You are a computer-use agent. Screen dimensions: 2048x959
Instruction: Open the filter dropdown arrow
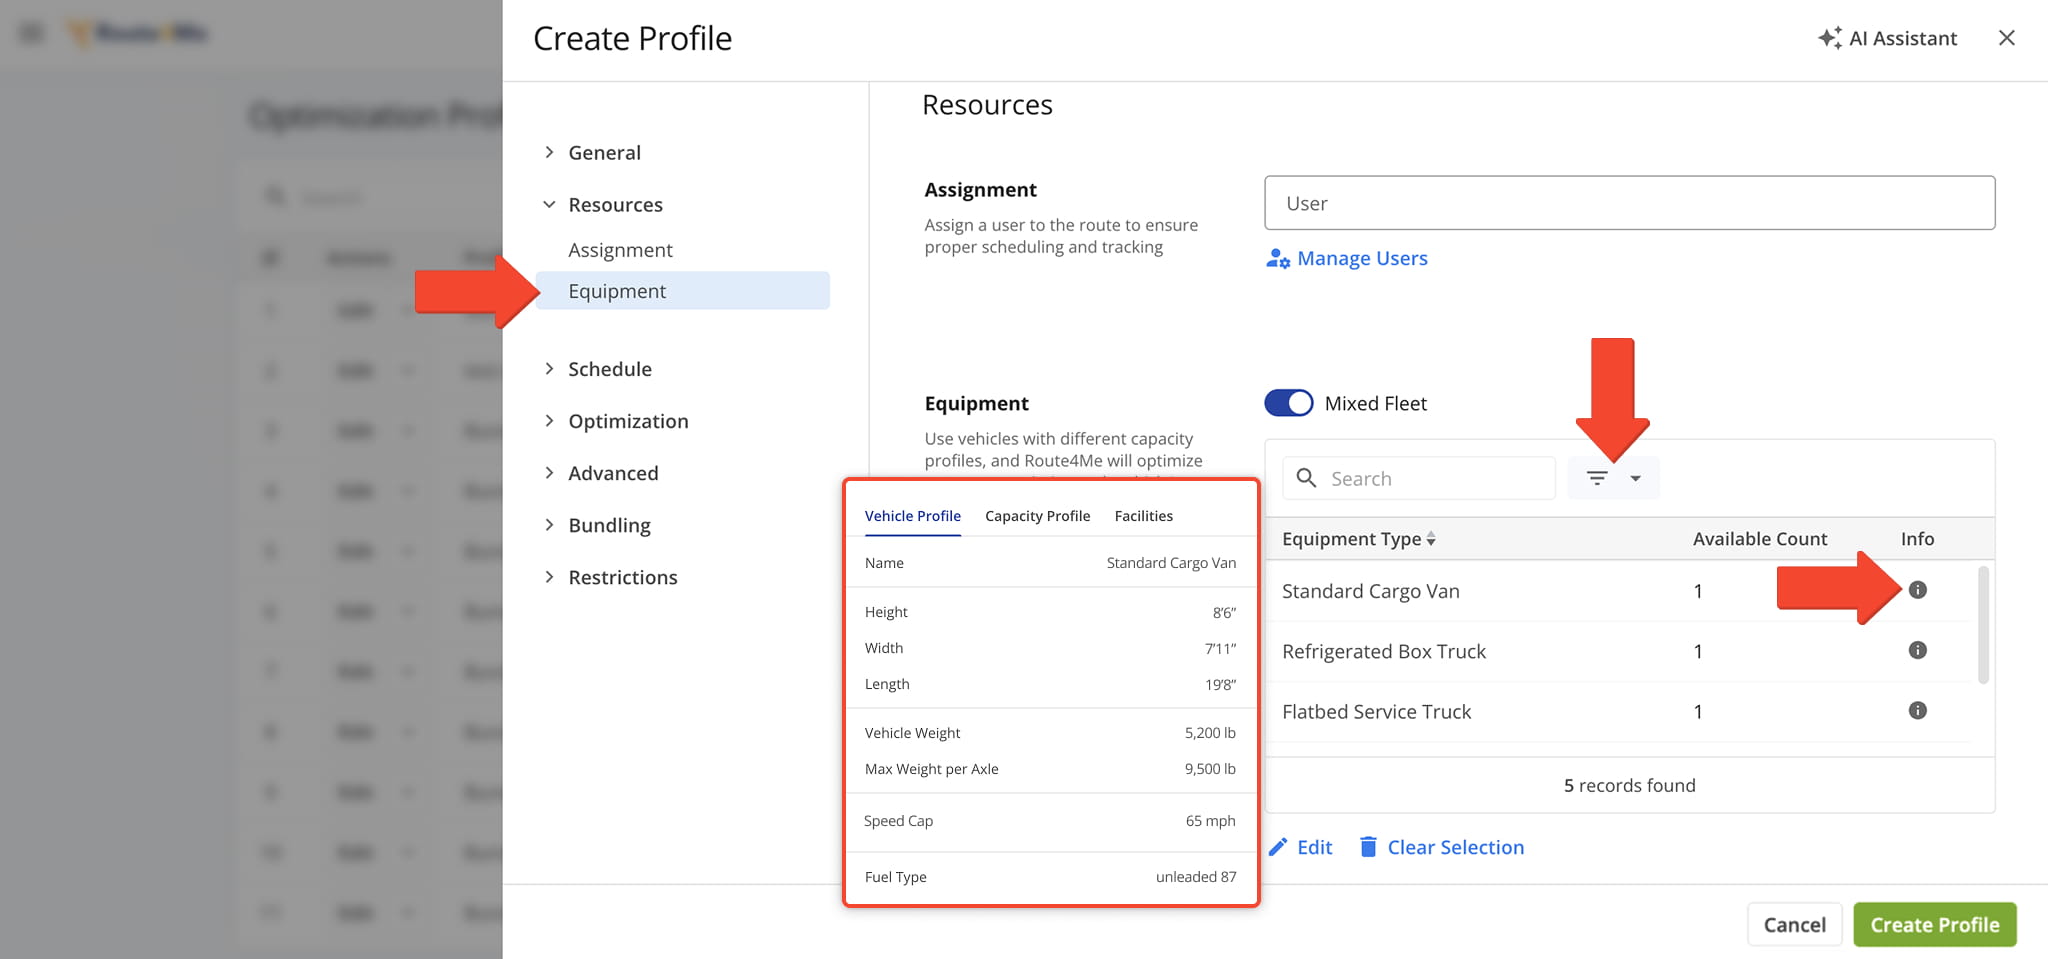pyautogui.click(x=1635, y=478)
